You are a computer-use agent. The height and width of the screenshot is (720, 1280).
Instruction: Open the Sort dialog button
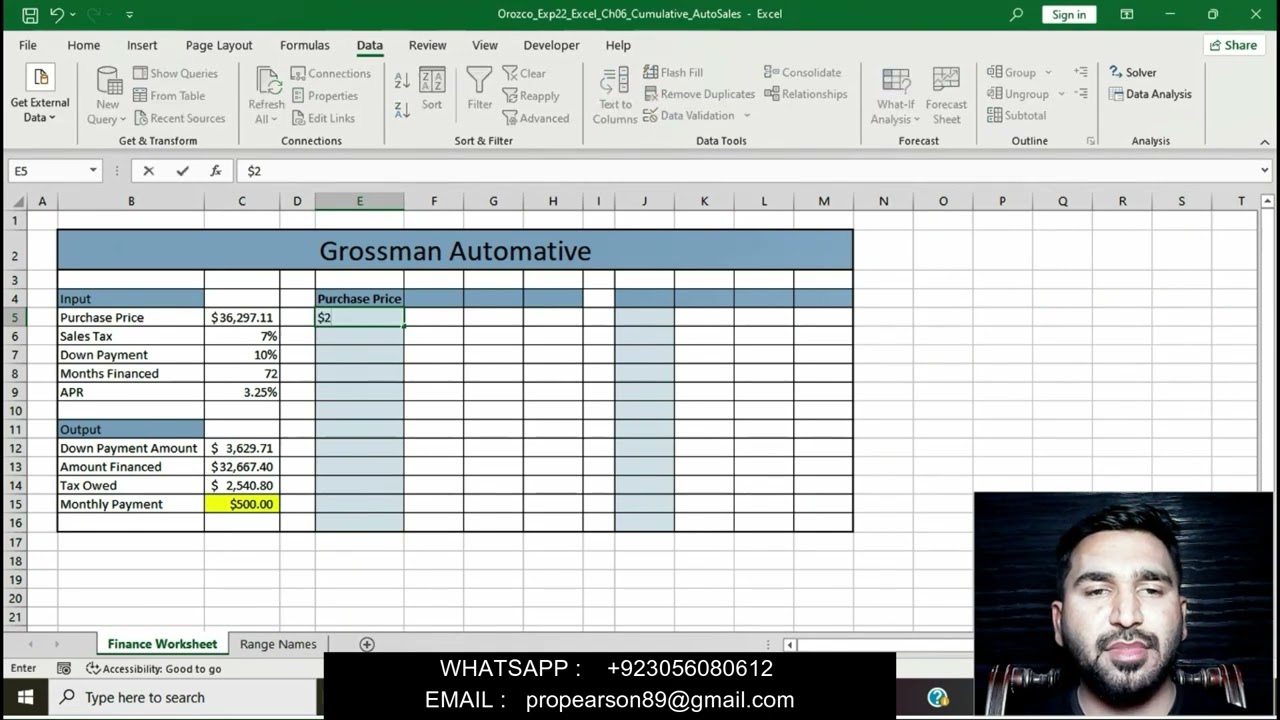point(432,88)
